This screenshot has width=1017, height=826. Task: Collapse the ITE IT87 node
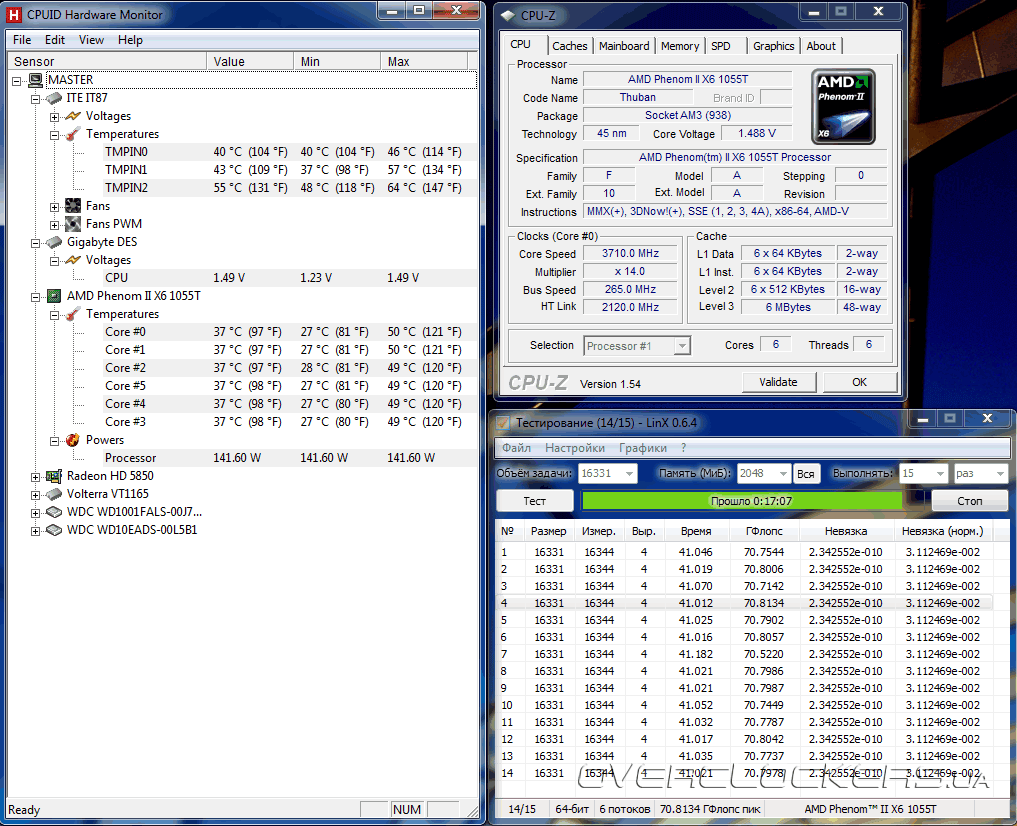(x=36, y=99)
